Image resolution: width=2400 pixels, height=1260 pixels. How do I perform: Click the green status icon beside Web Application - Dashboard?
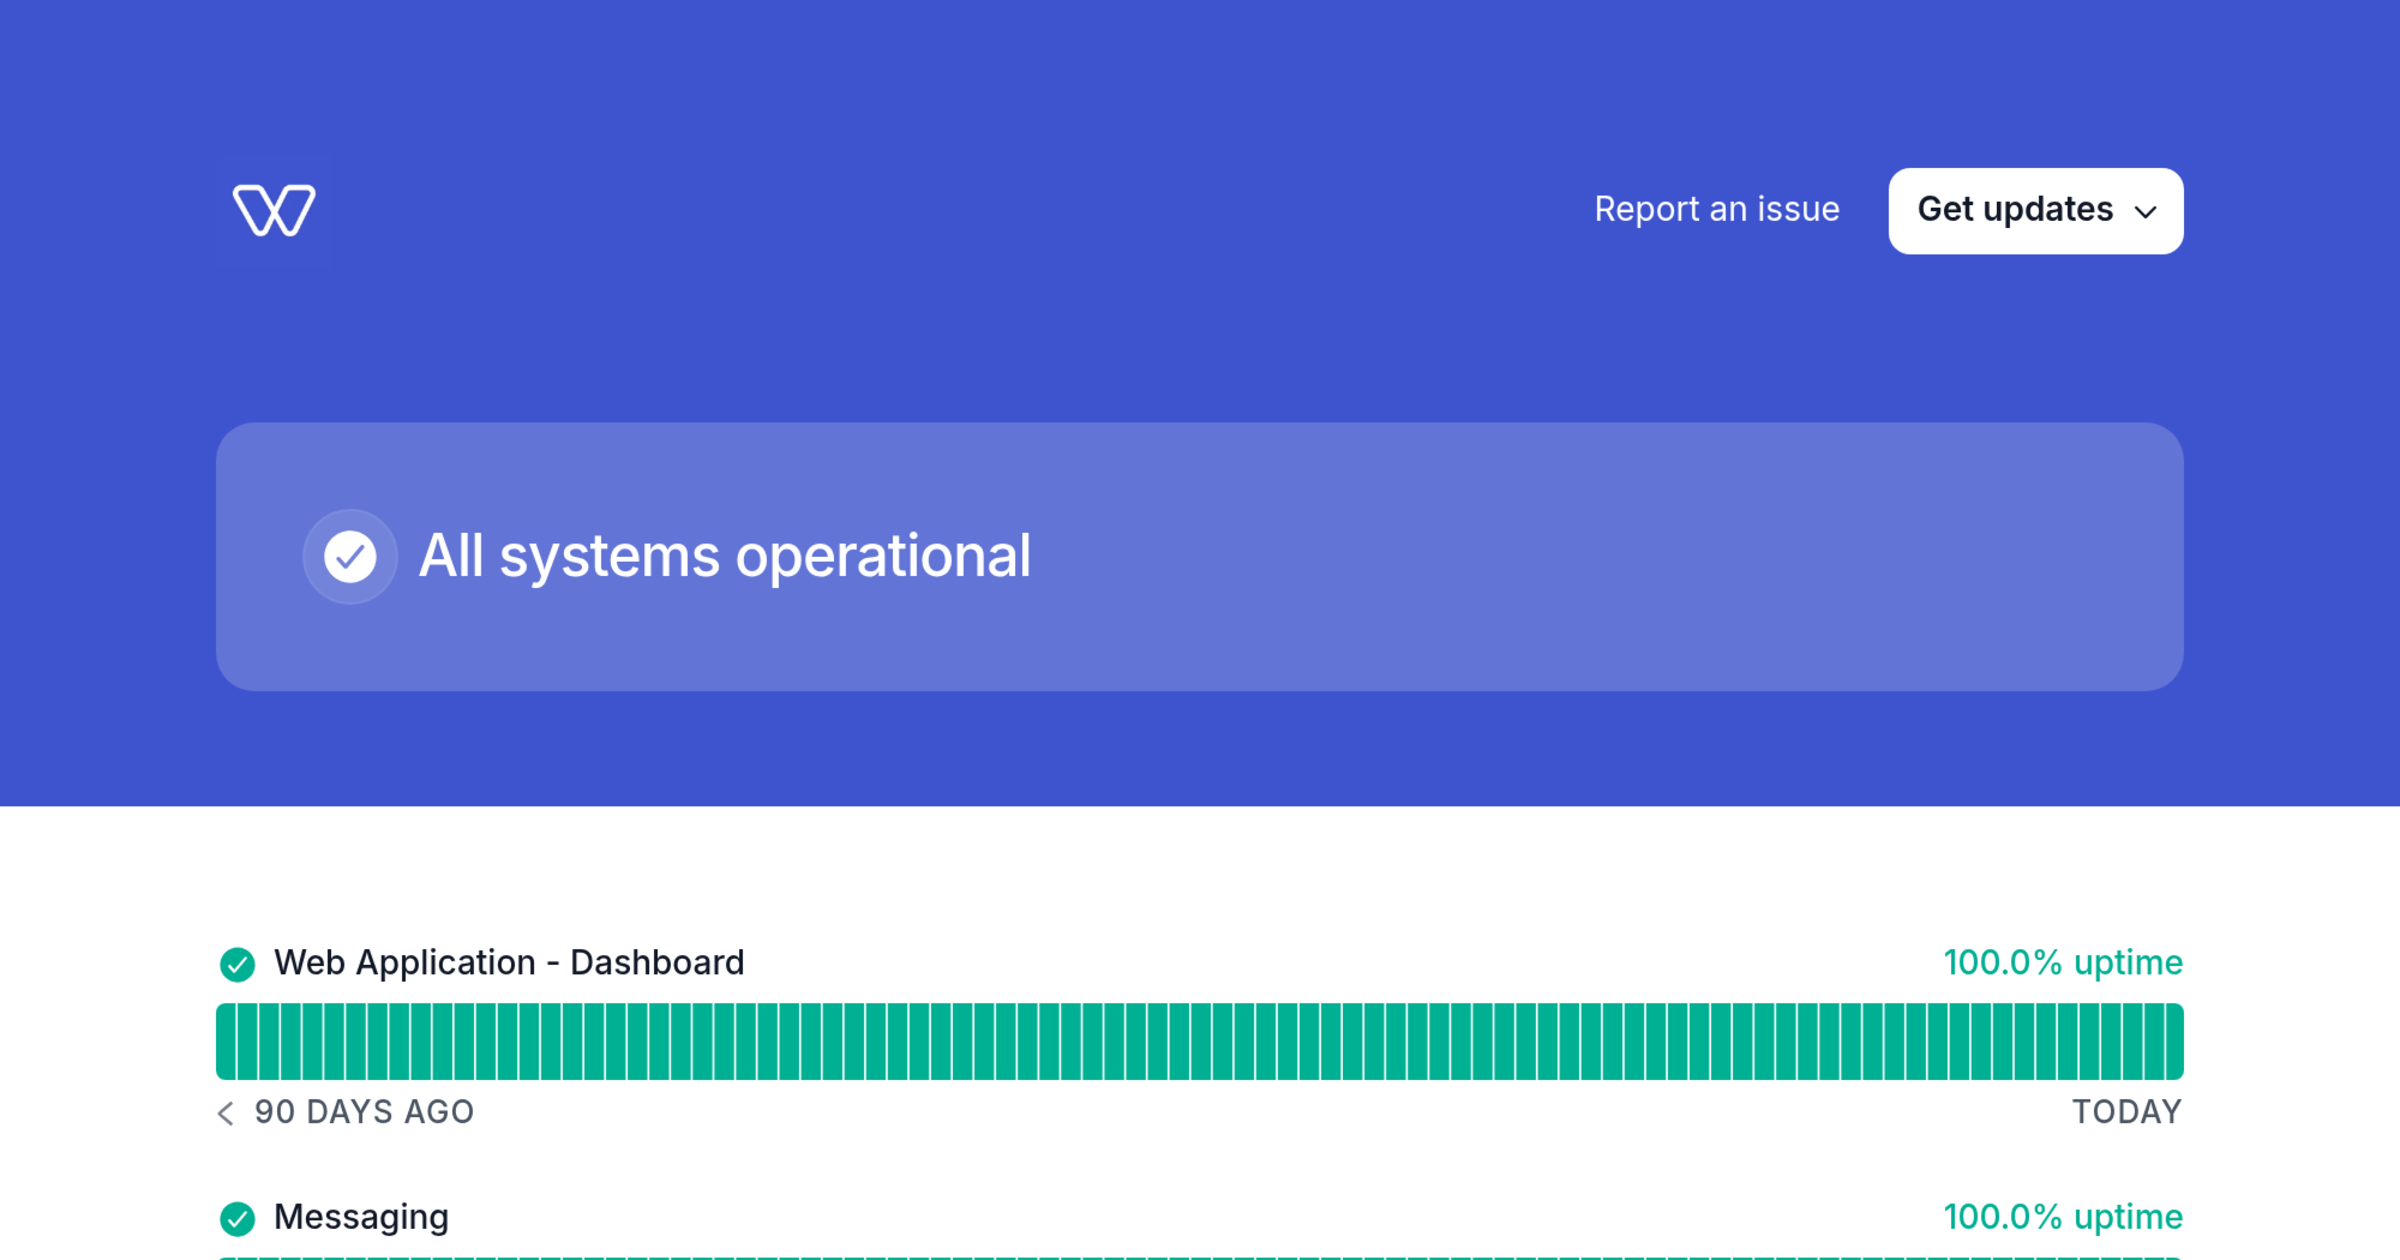(x=237, y=964)
